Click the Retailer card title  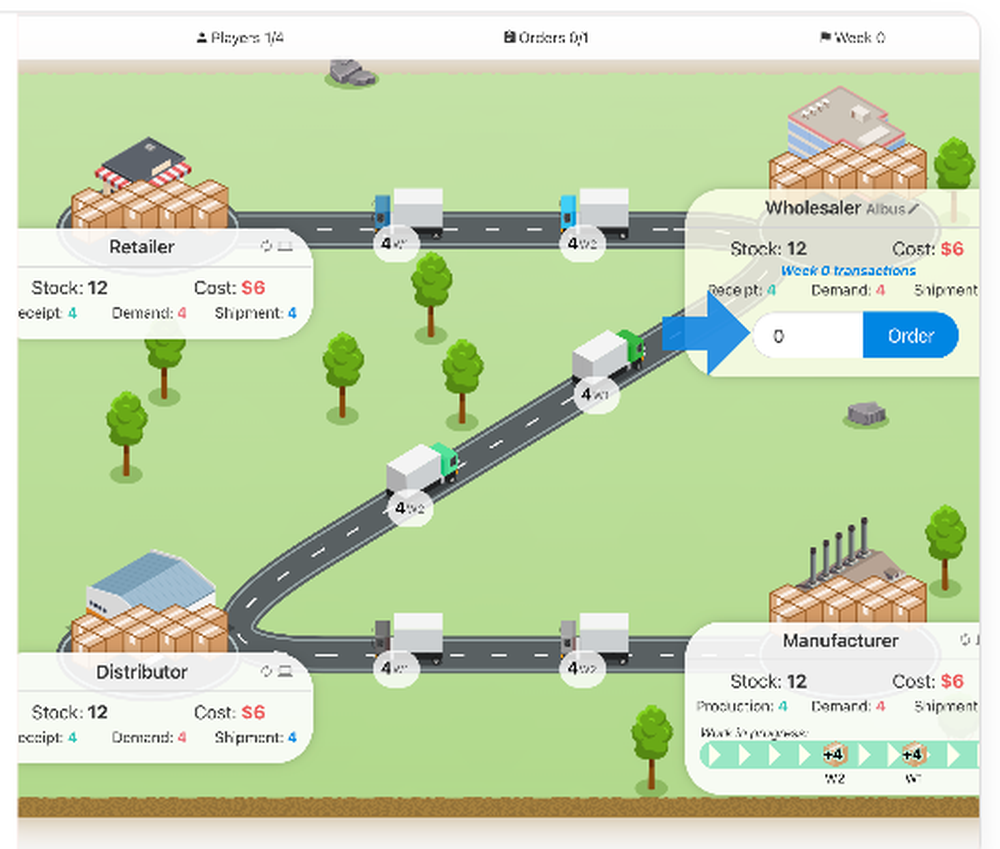142,247
